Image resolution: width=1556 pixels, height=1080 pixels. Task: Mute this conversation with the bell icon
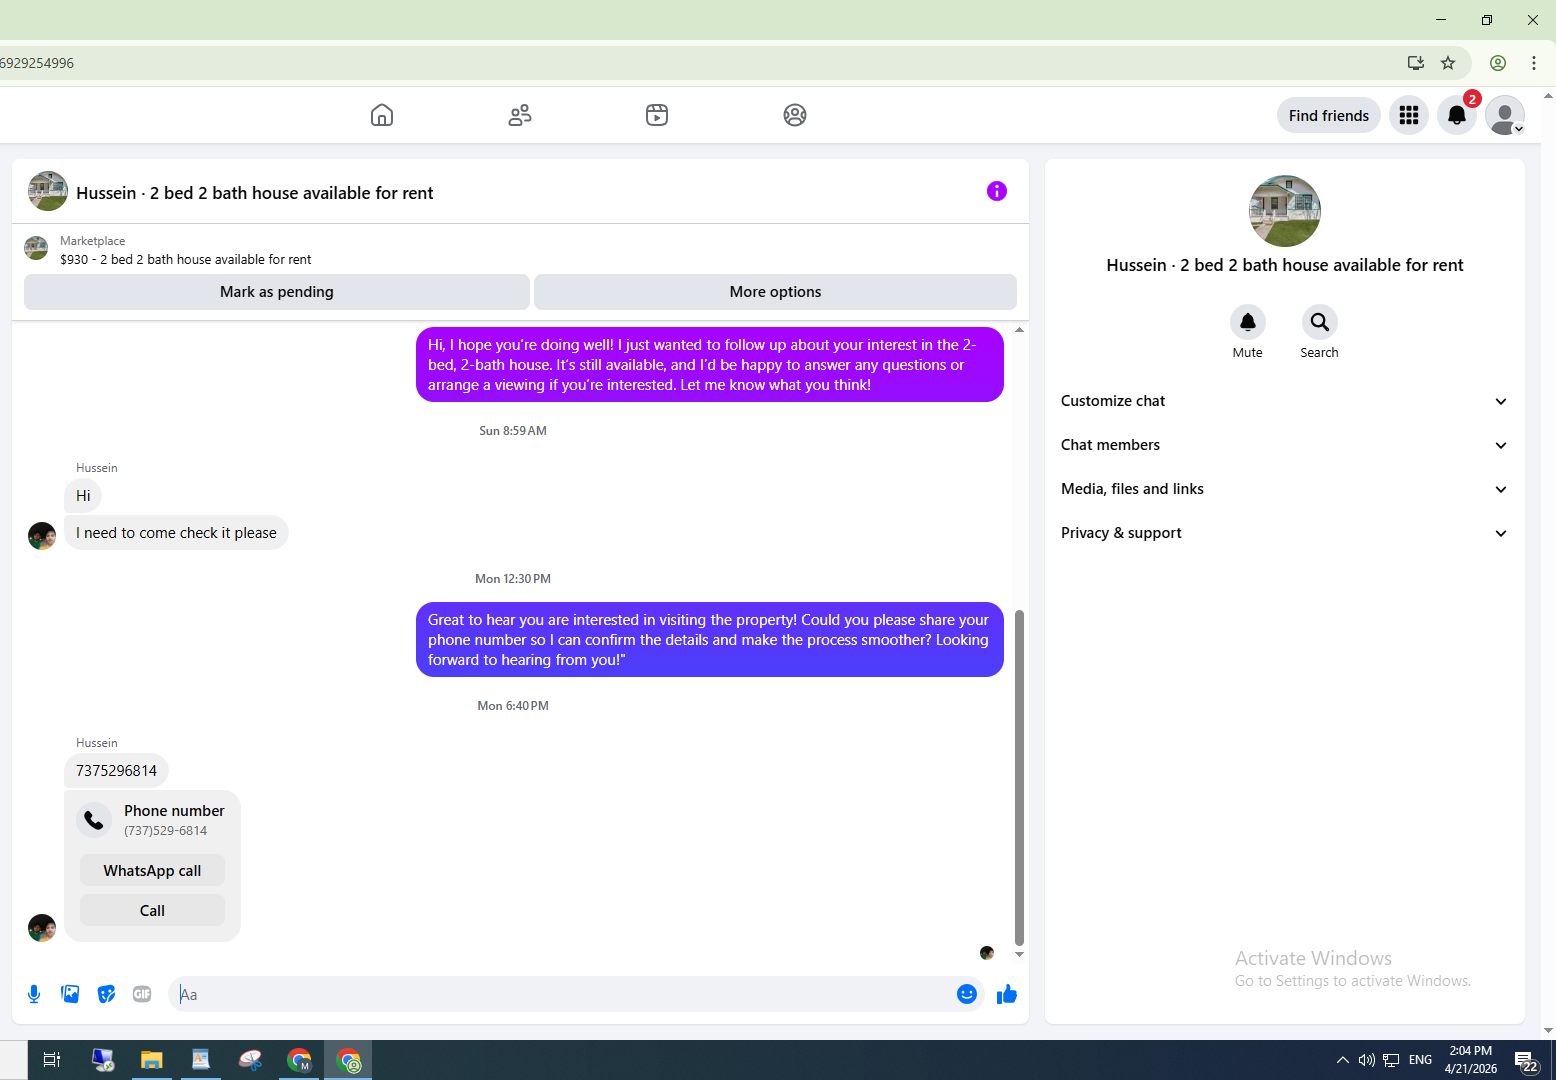point(1248,322)
